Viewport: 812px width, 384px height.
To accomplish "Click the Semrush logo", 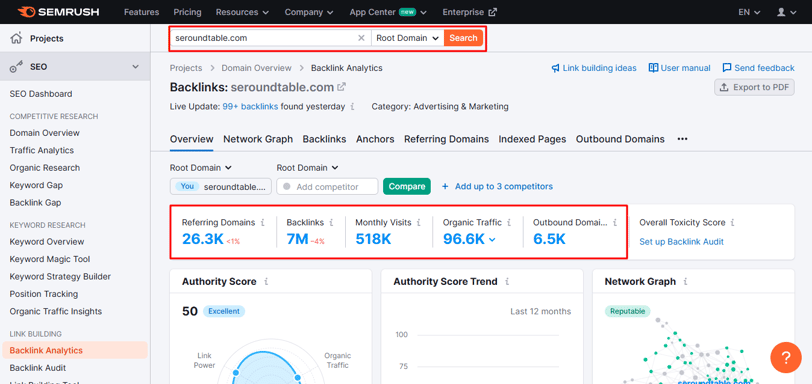I will pyautogui.click(x=58, y=11).
